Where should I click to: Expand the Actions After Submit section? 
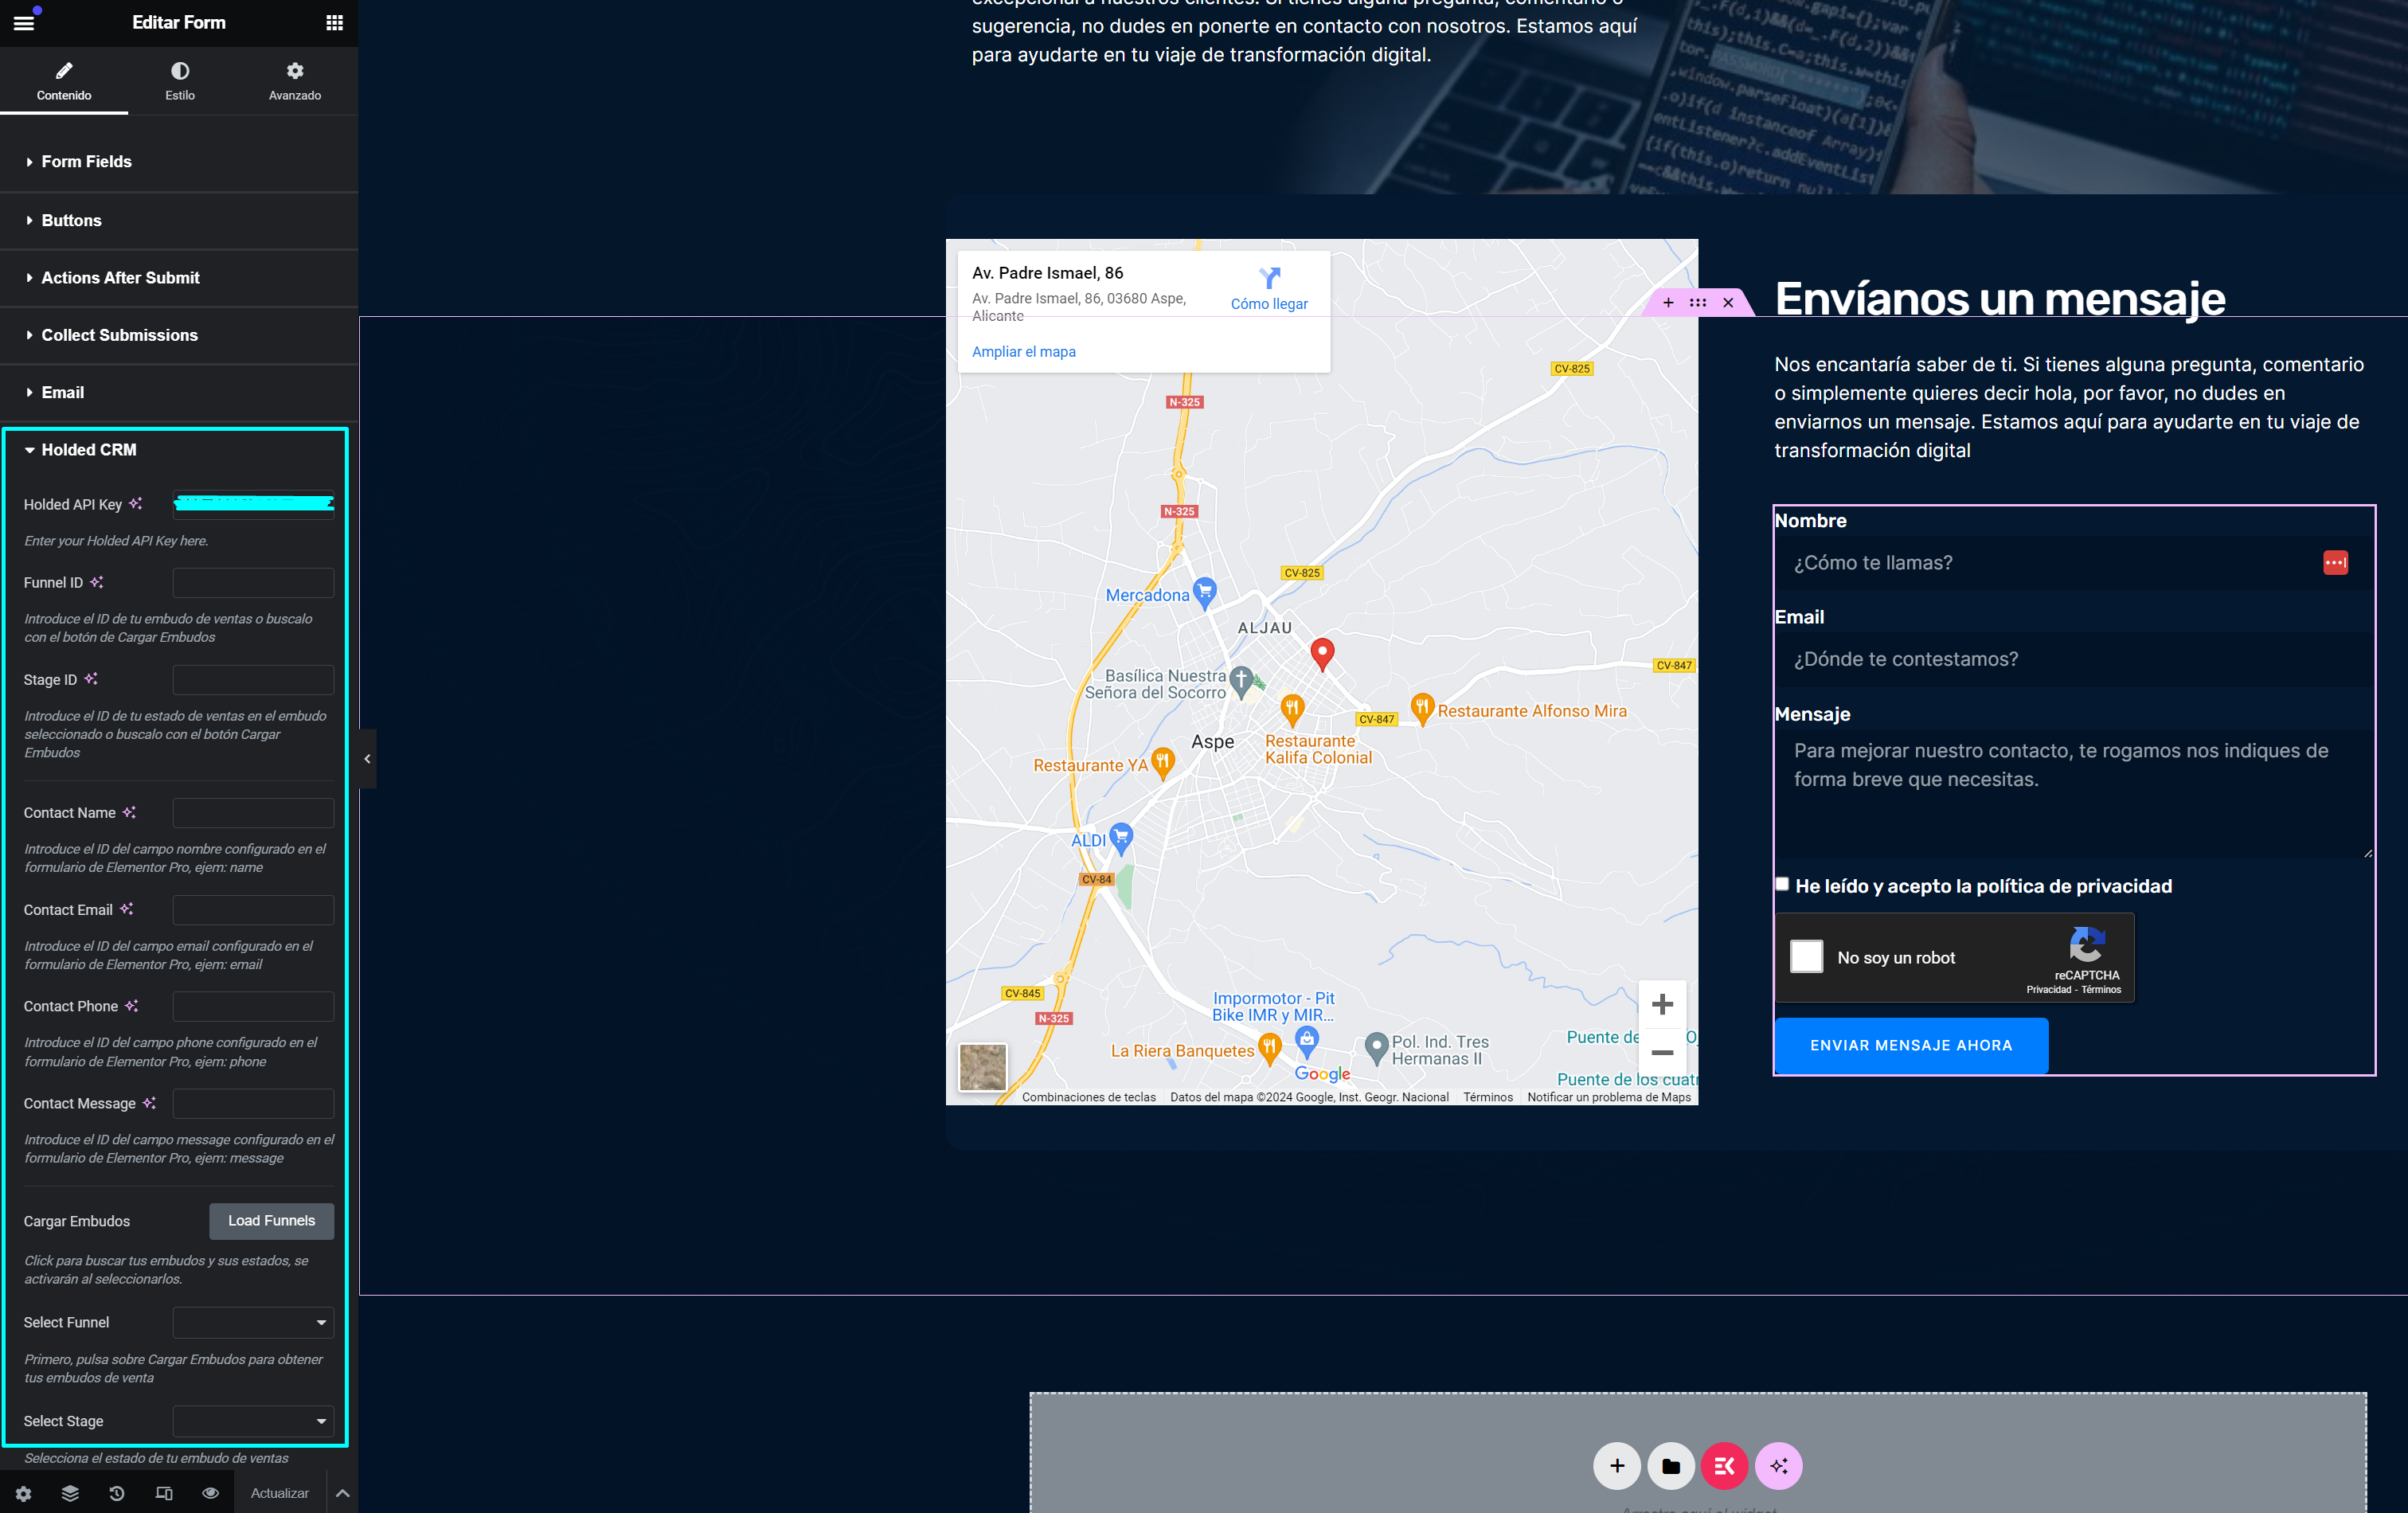point(120,278)
